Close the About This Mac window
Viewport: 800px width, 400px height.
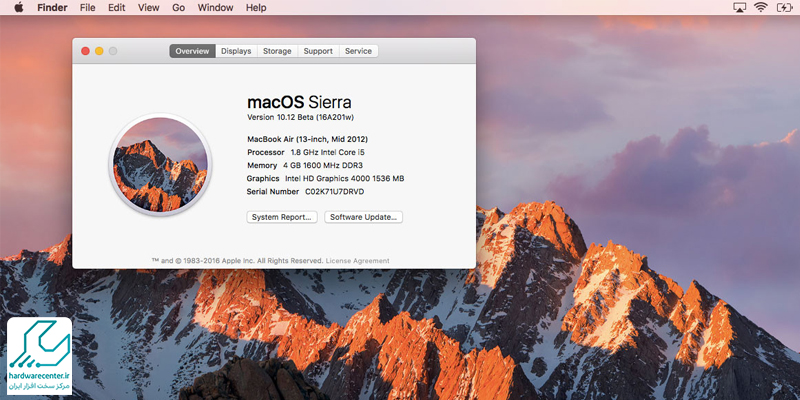coord(85,51)
